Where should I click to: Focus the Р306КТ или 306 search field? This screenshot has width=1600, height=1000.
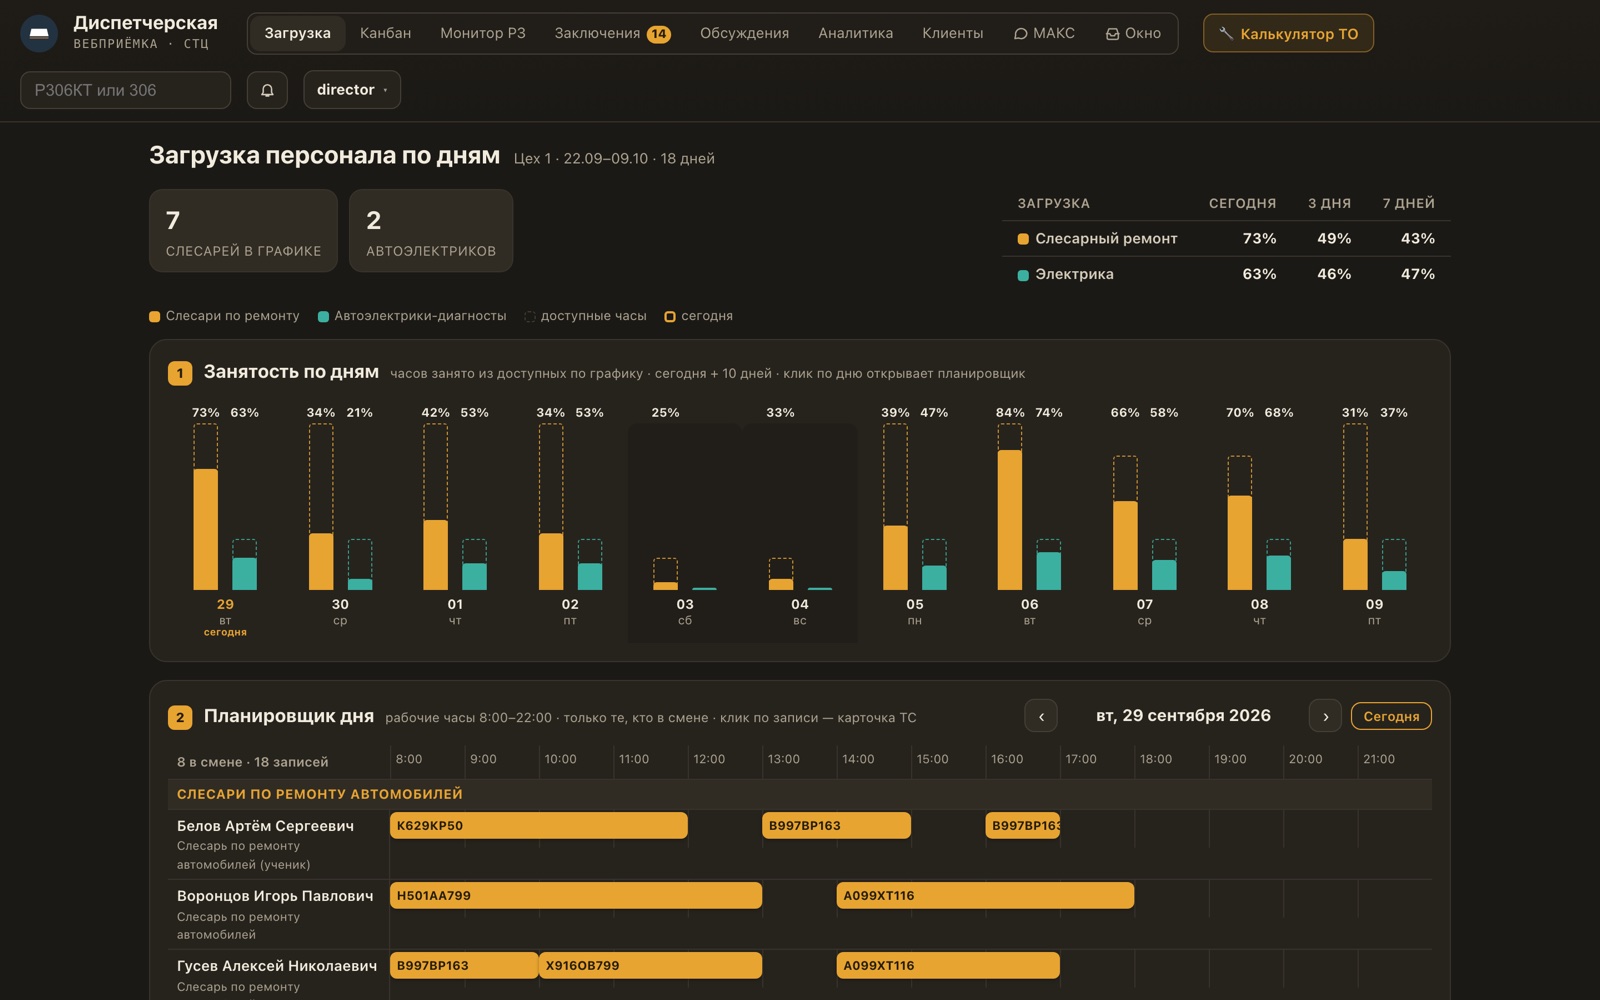pyautogui.click(x=125, y=90)
